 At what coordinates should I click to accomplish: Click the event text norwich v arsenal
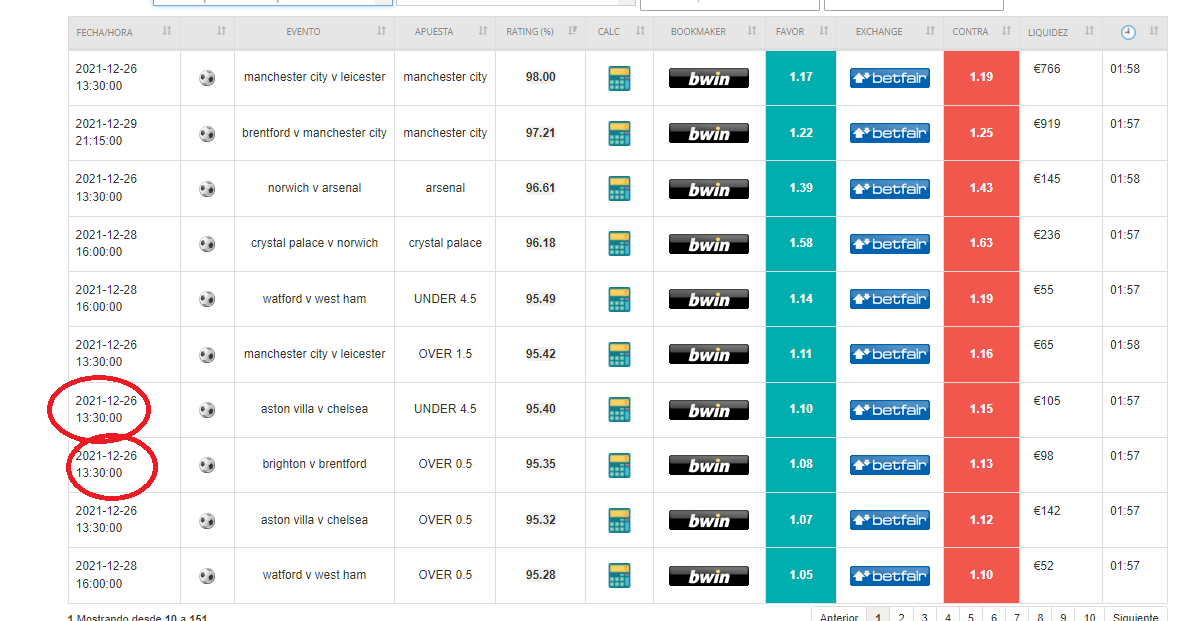[x=314, y=188]
